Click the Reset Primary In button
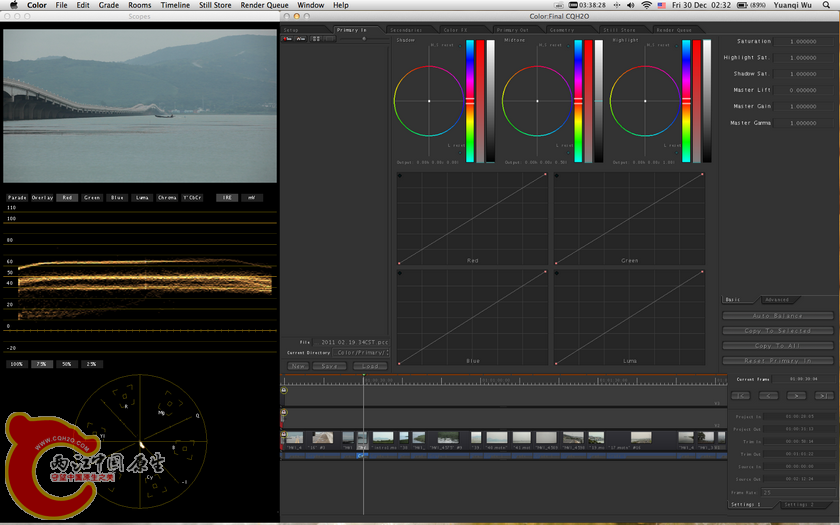Screen dimensions: 840x525 [777, 361]
